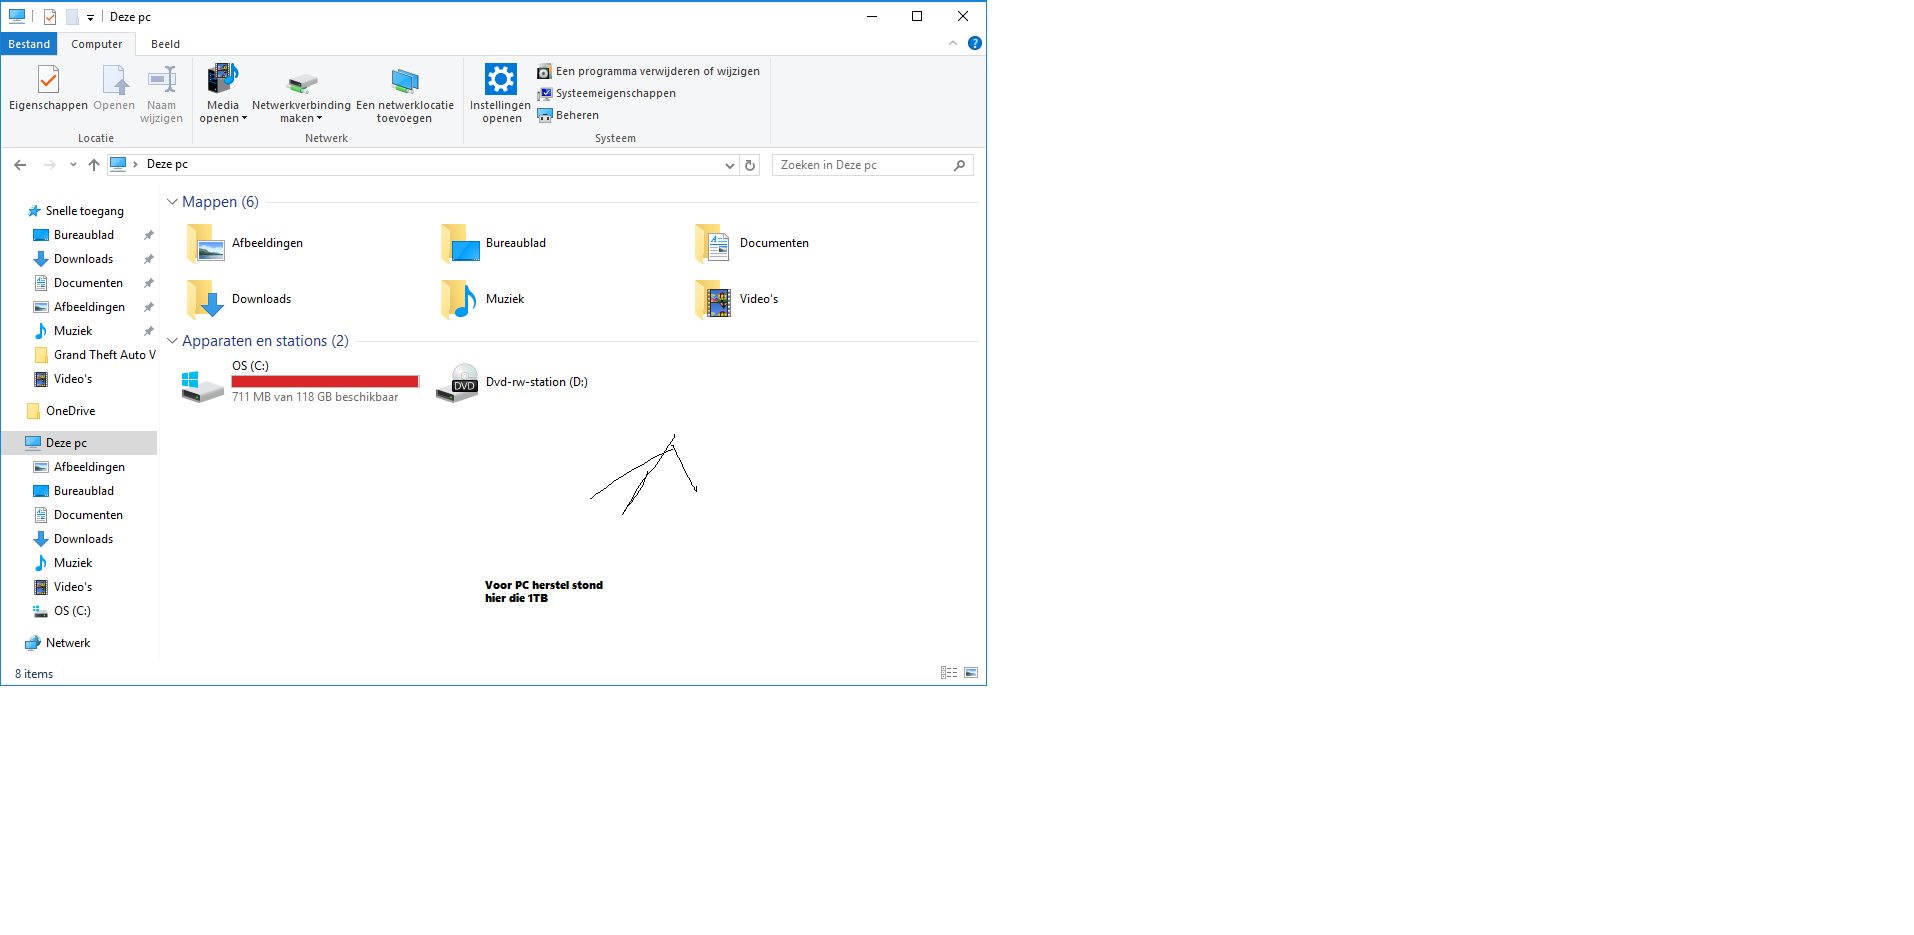Open pinned Bureaublad under Snelle toegang
The width and height of the screenshot is (1914, 935).
click(84, 235)
